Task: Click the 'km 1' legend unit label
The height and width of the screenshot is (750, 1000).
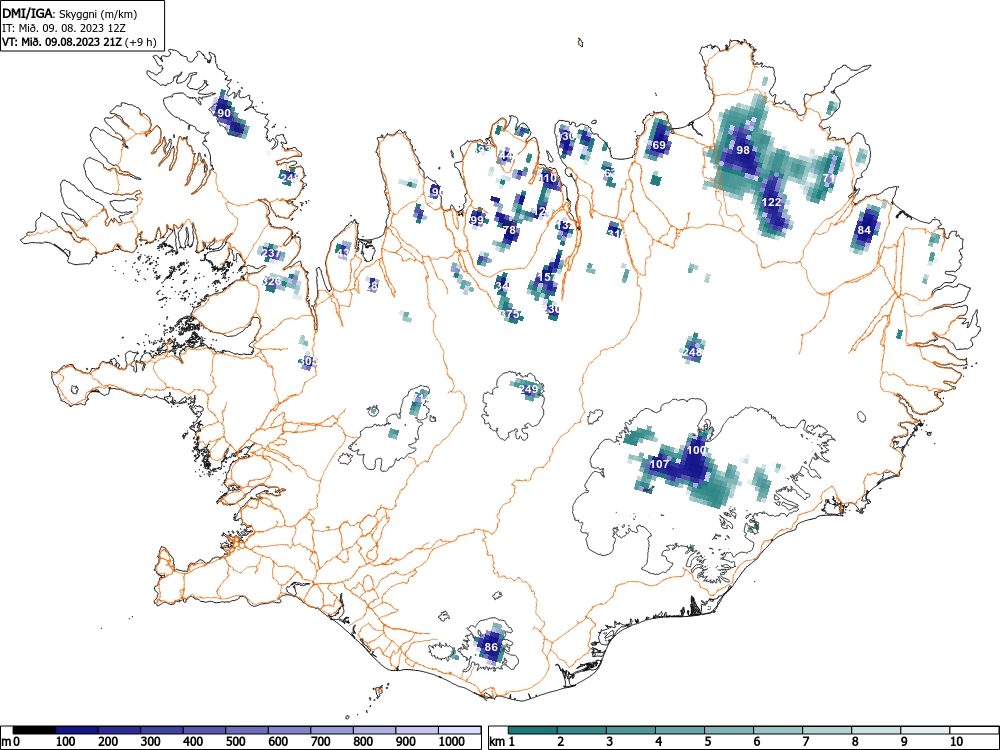Action: [x=503, y=742]
